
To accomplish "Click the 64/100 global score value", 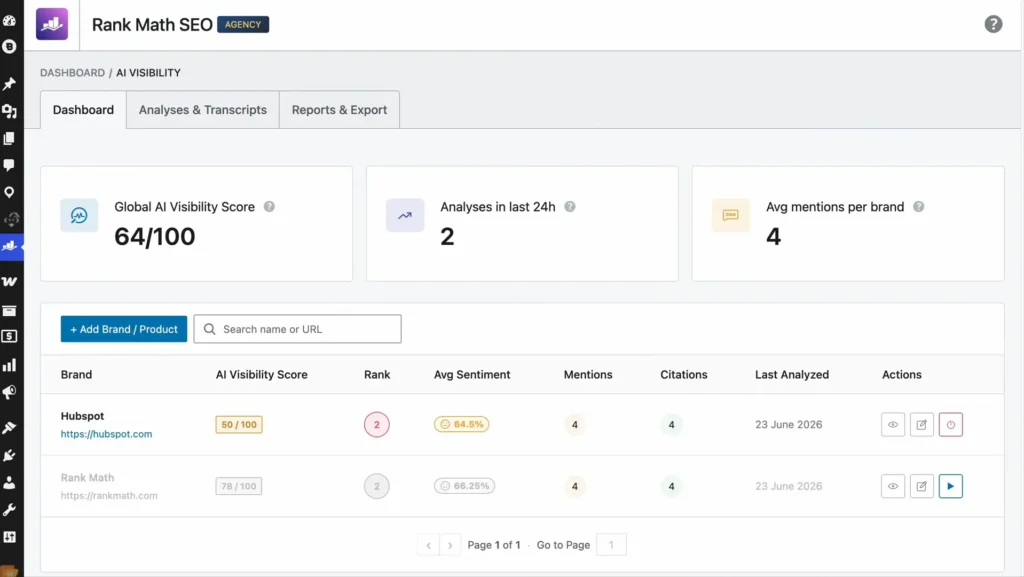I will click(155, 236).
